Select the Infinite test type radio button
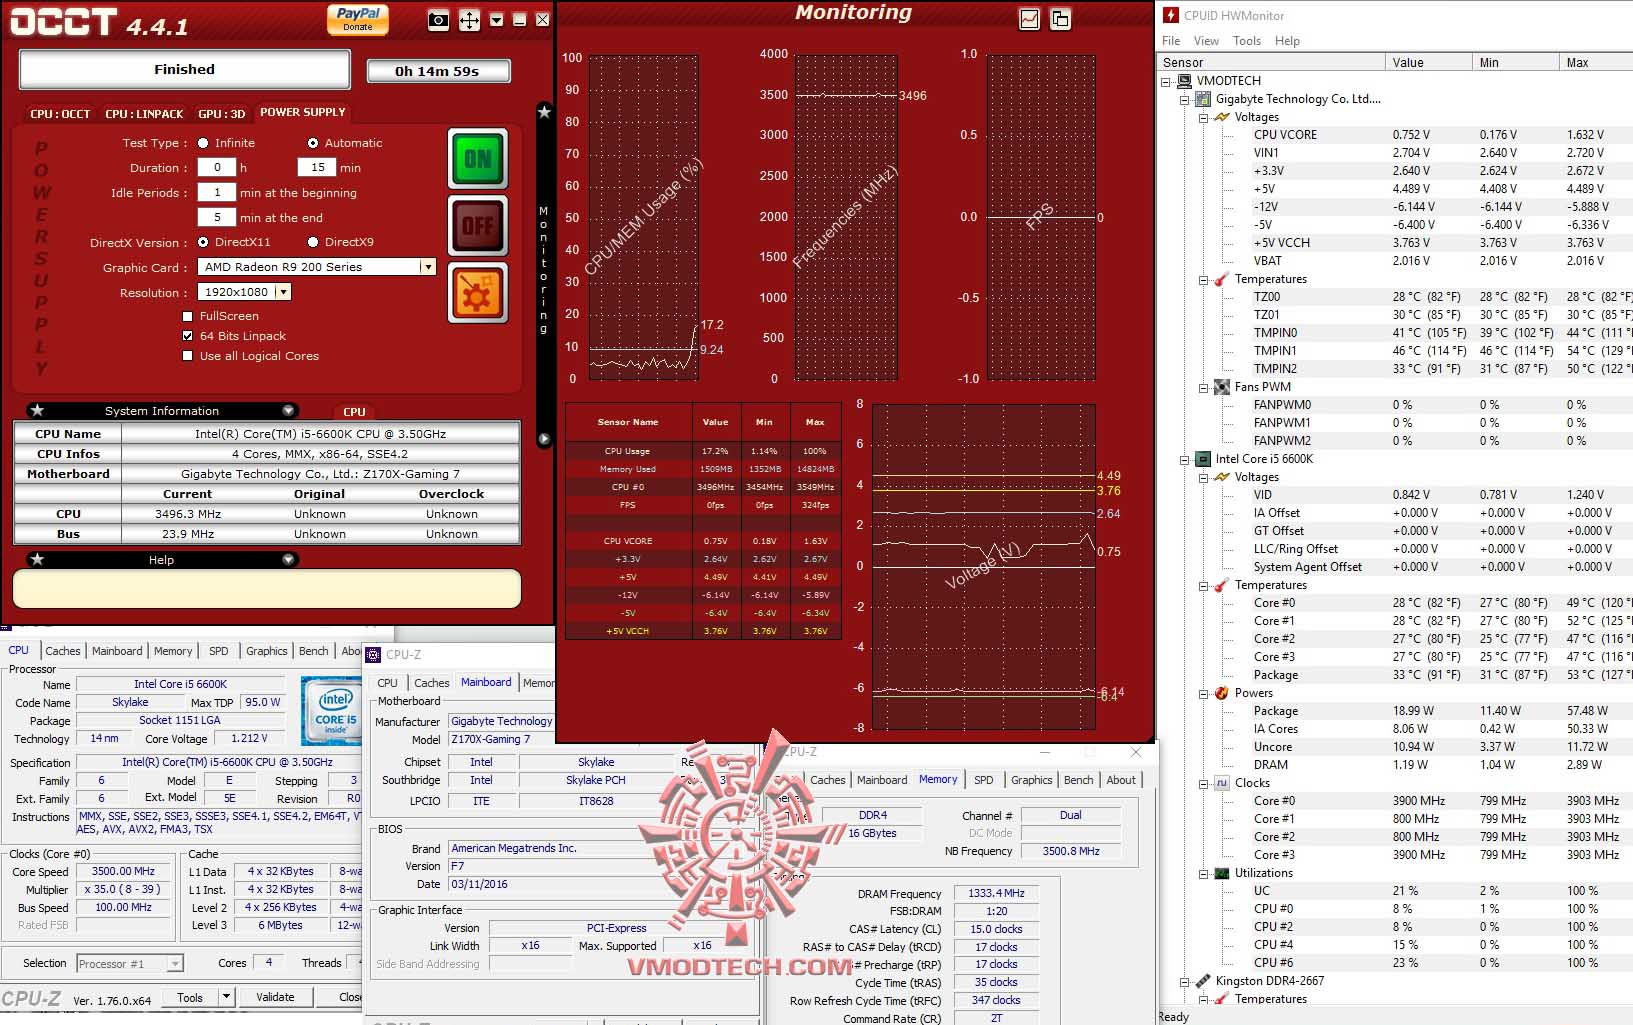Screen dimensions: 1633x1025 coord(203,143)
